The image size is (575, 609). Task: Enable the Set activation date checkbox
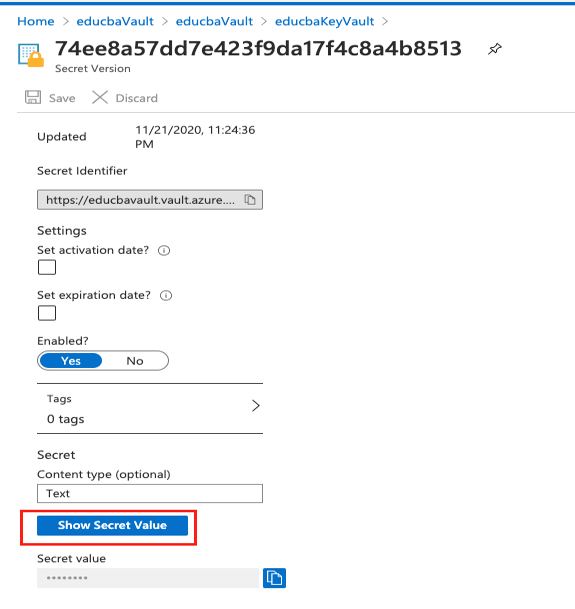click(x=47, y=267)
